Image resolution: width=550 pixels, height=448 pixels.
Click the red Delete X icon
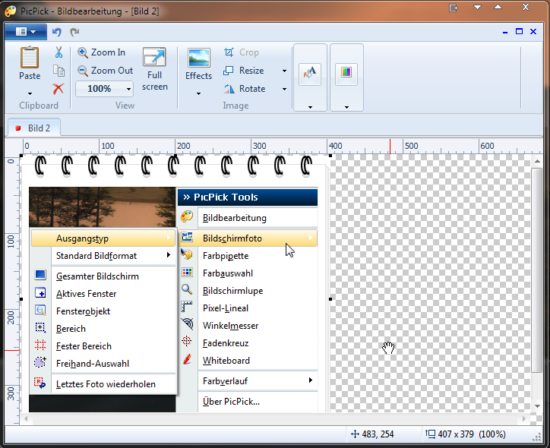pyautogui.click(x=59, y=89)
